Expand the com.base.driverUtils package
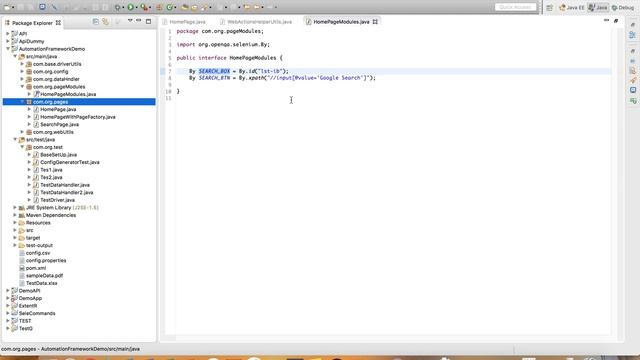Viewport: 640px width, 360px height. tap(22, 64)
